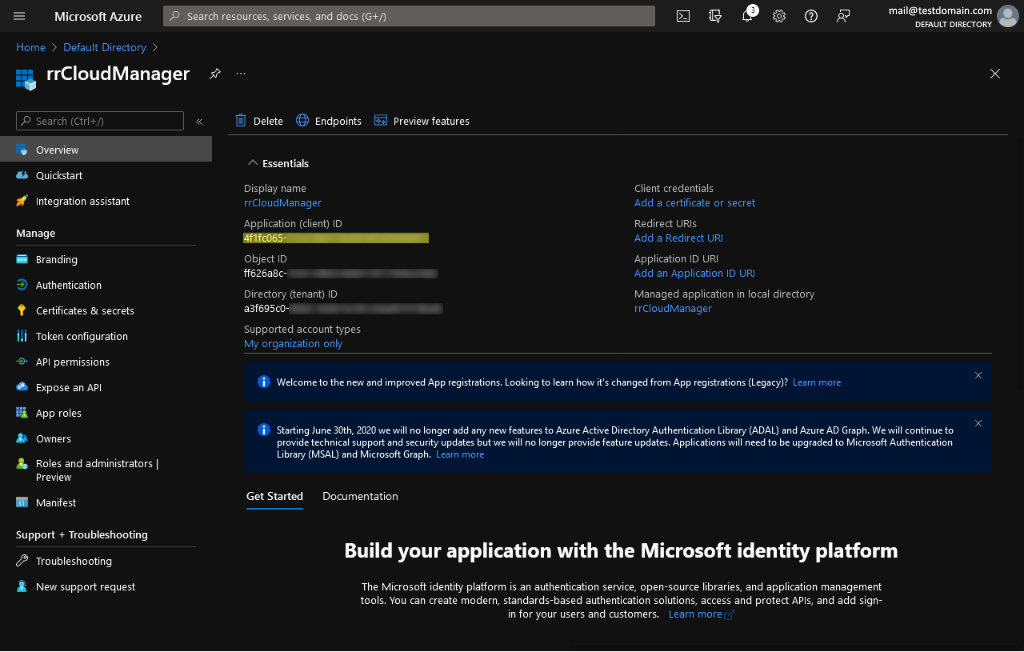The height and width of the screenshot is (652, 1024).
Task: Dismiss the ADAL deprecation banner
Action: click(978, 423)
